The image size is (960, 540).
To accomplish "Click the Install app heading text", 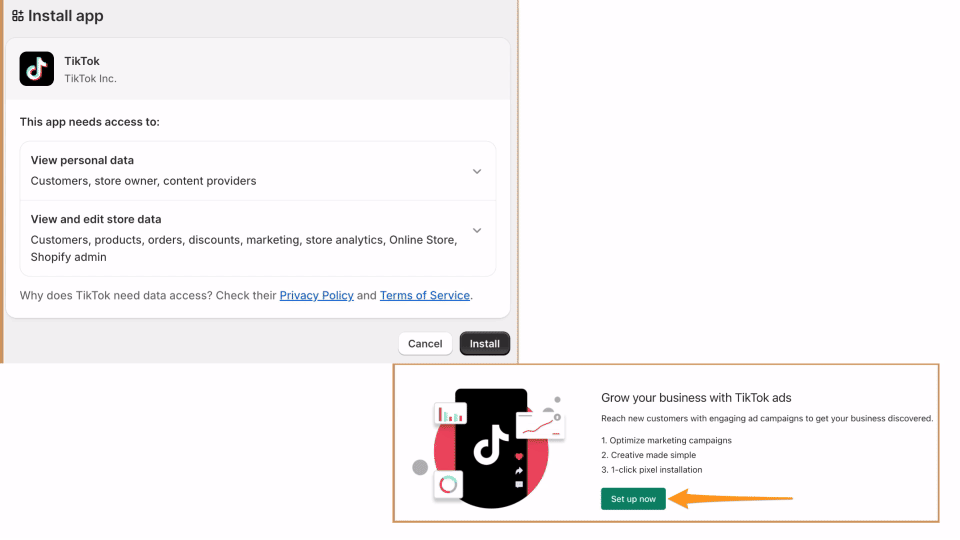I will click(x=65, y=16).
